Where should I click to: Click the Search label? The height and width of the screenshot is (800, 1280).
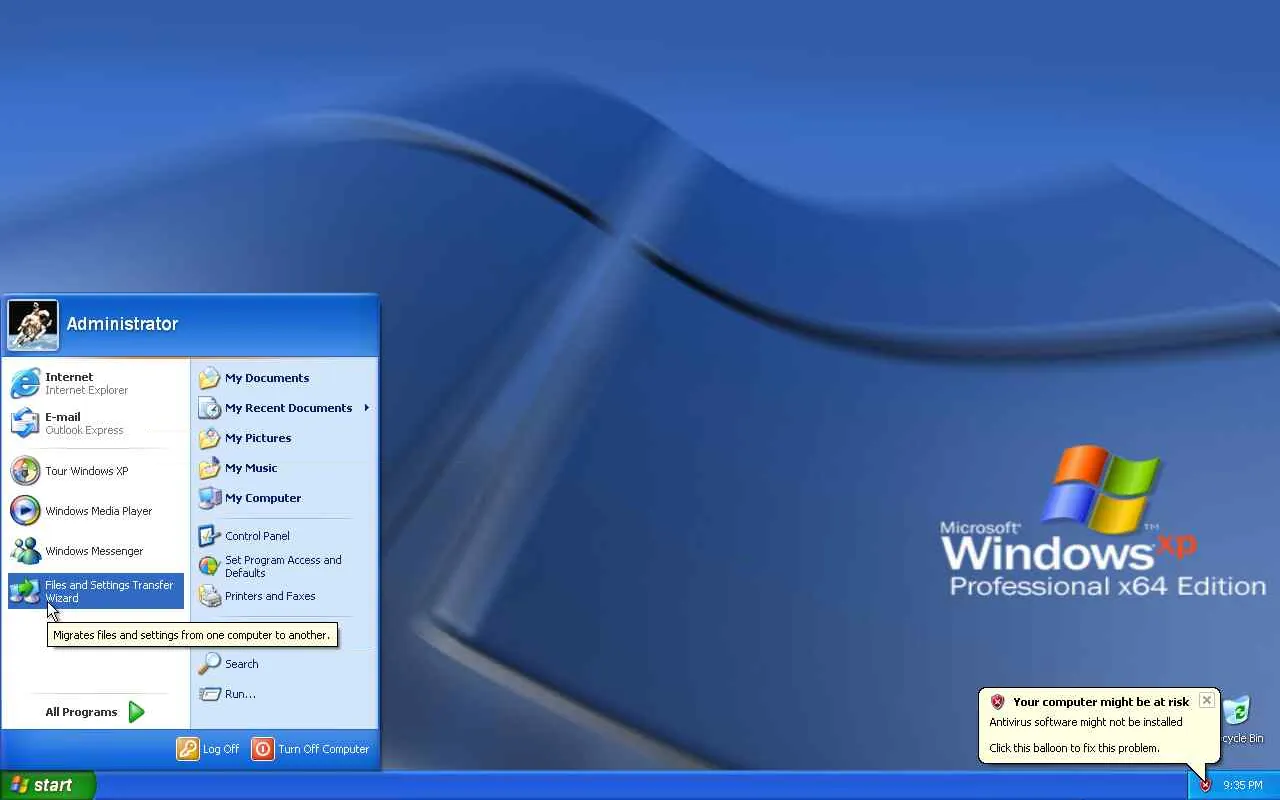[x=242, y=664]
